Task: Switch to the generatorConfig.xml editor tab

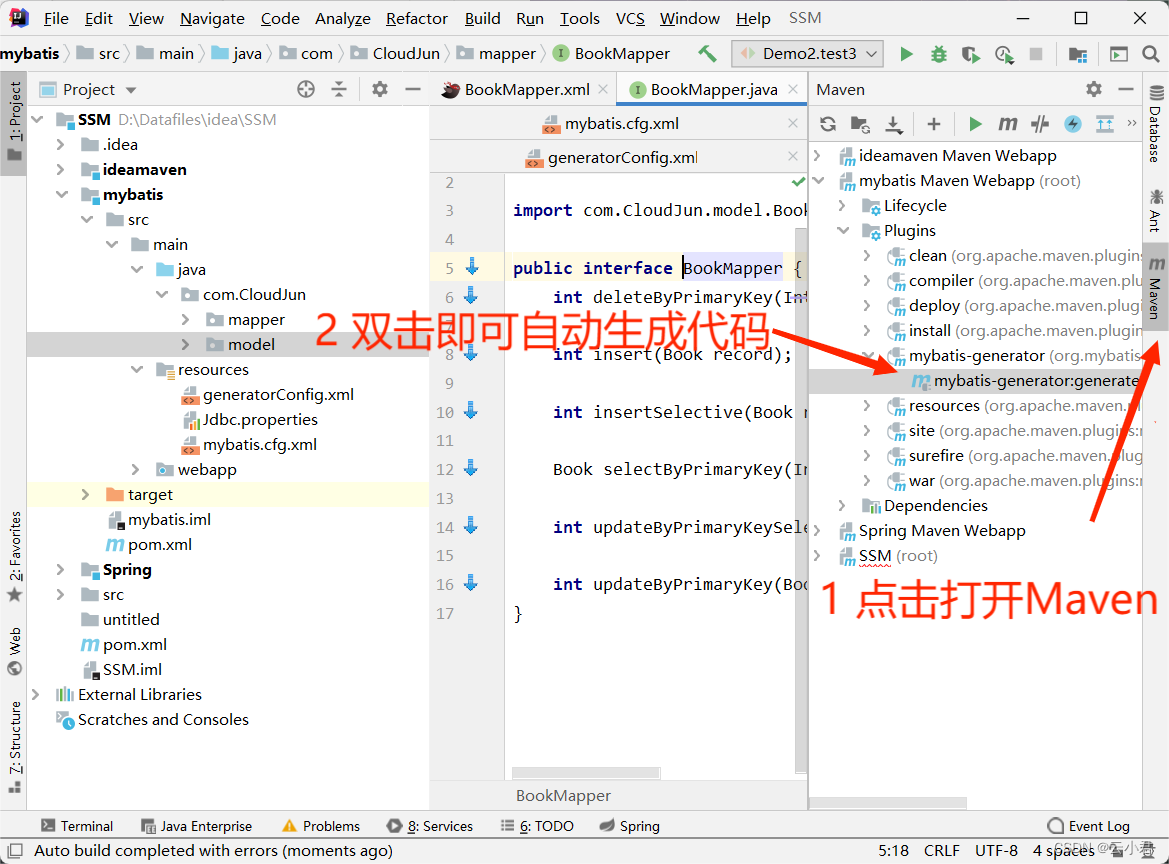Action: click(621, 158)
